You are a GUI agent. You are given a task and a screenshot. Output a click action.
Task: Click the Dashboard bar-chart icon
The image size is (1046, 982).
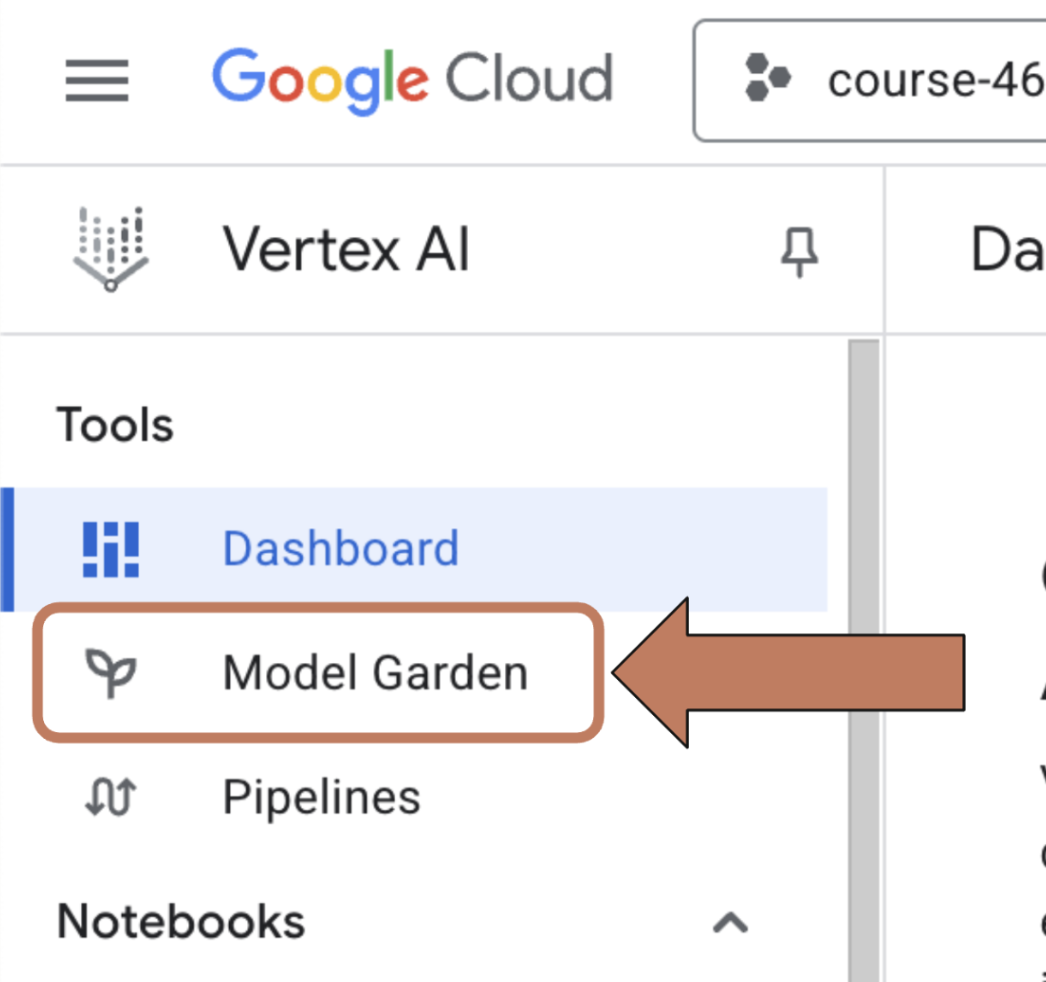(x=111, y=549)
